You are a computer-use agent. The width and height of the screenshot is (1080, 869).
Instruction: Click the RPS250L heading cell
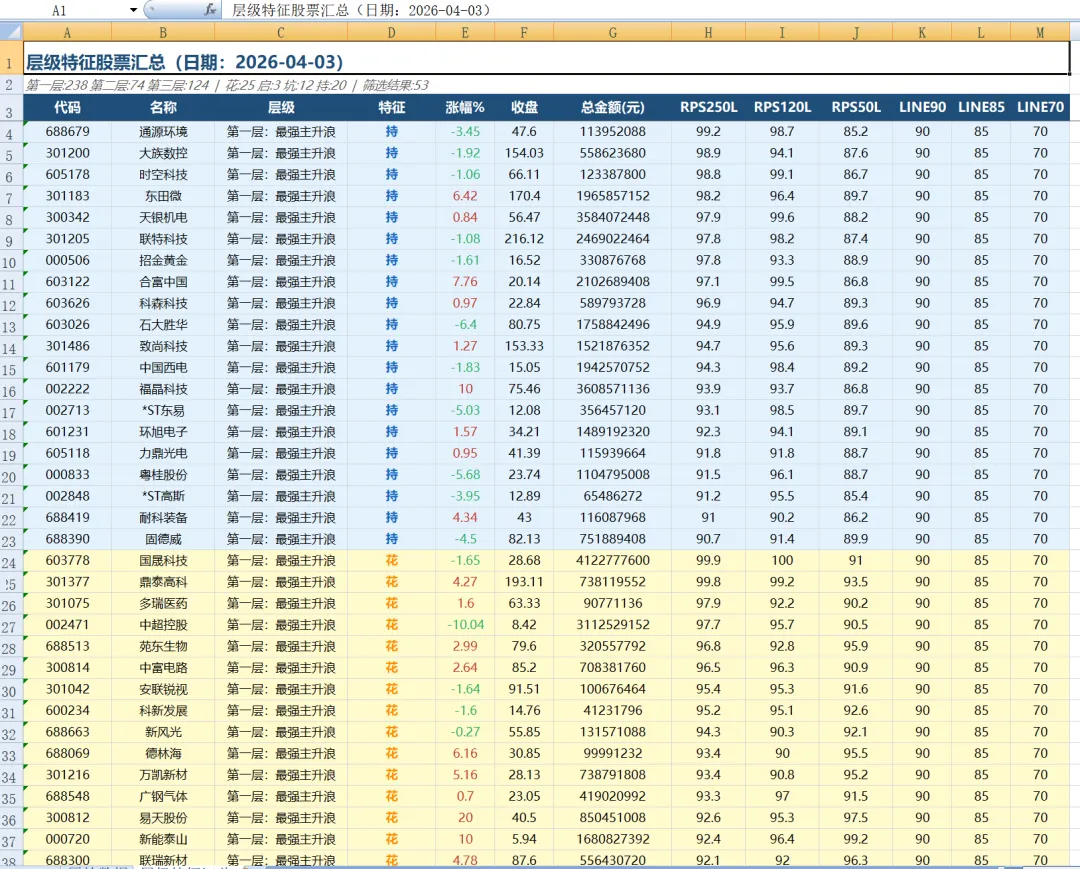tap(708, 107)
